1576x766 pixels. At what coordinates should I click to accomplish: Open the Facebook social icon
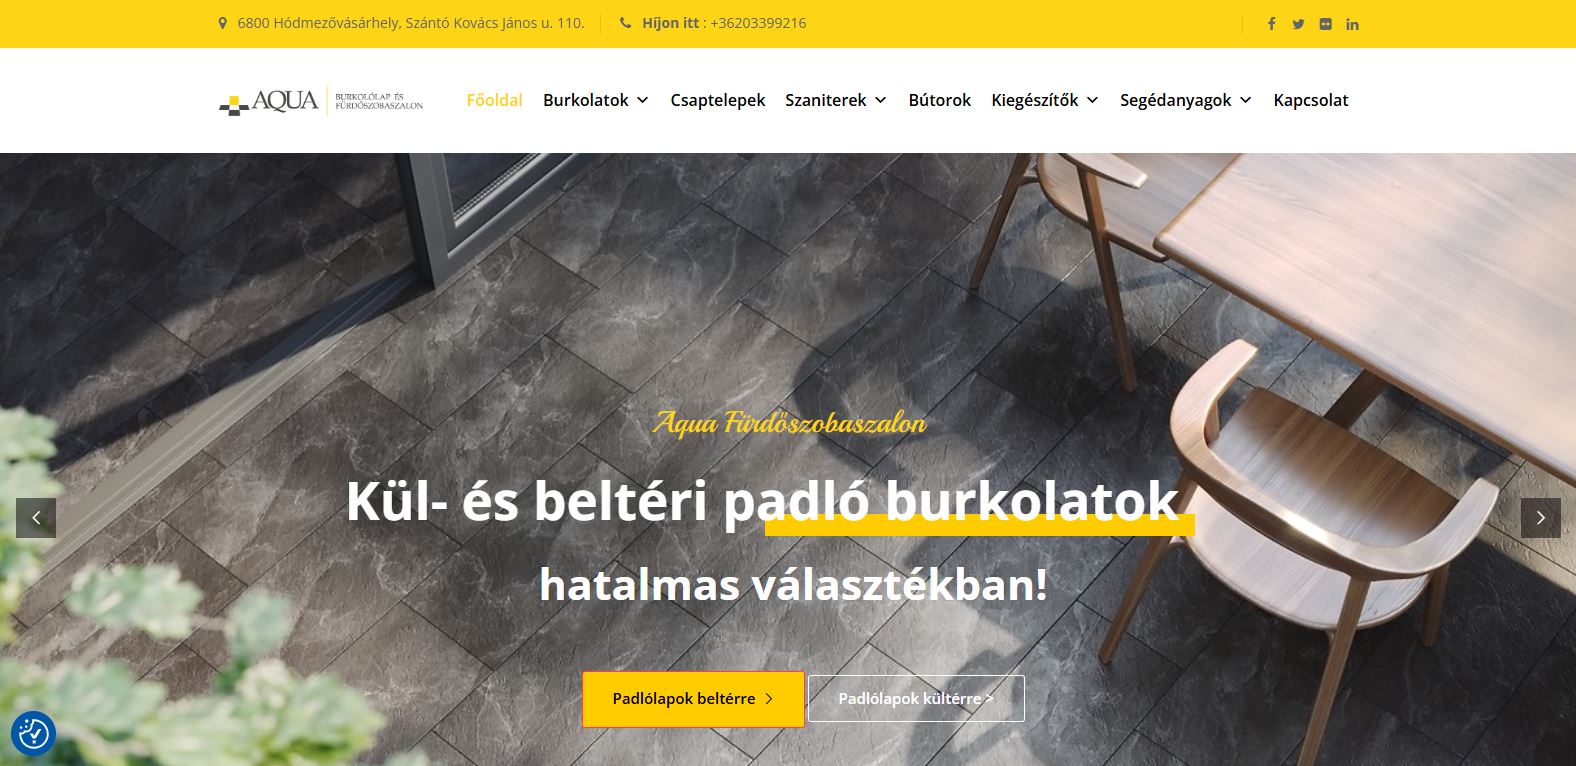click(1271, 24)
